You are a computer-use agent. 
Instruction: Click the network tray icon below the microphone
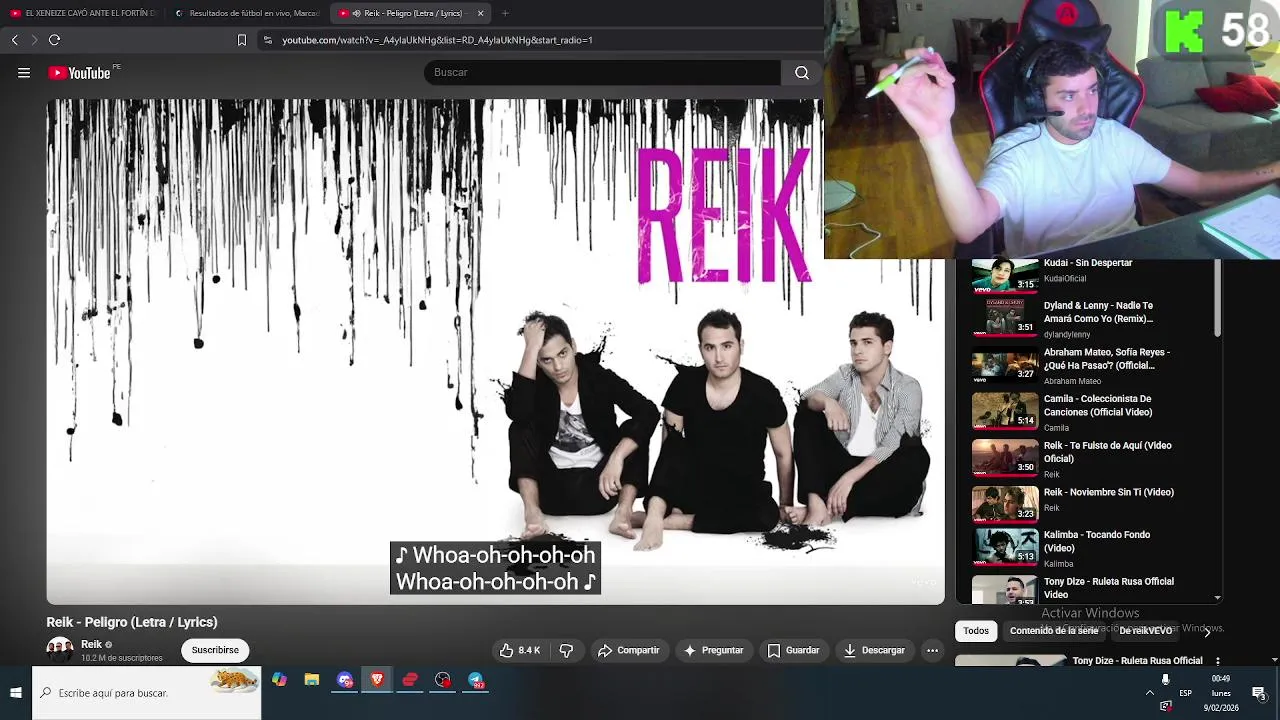coord(1165,706)
